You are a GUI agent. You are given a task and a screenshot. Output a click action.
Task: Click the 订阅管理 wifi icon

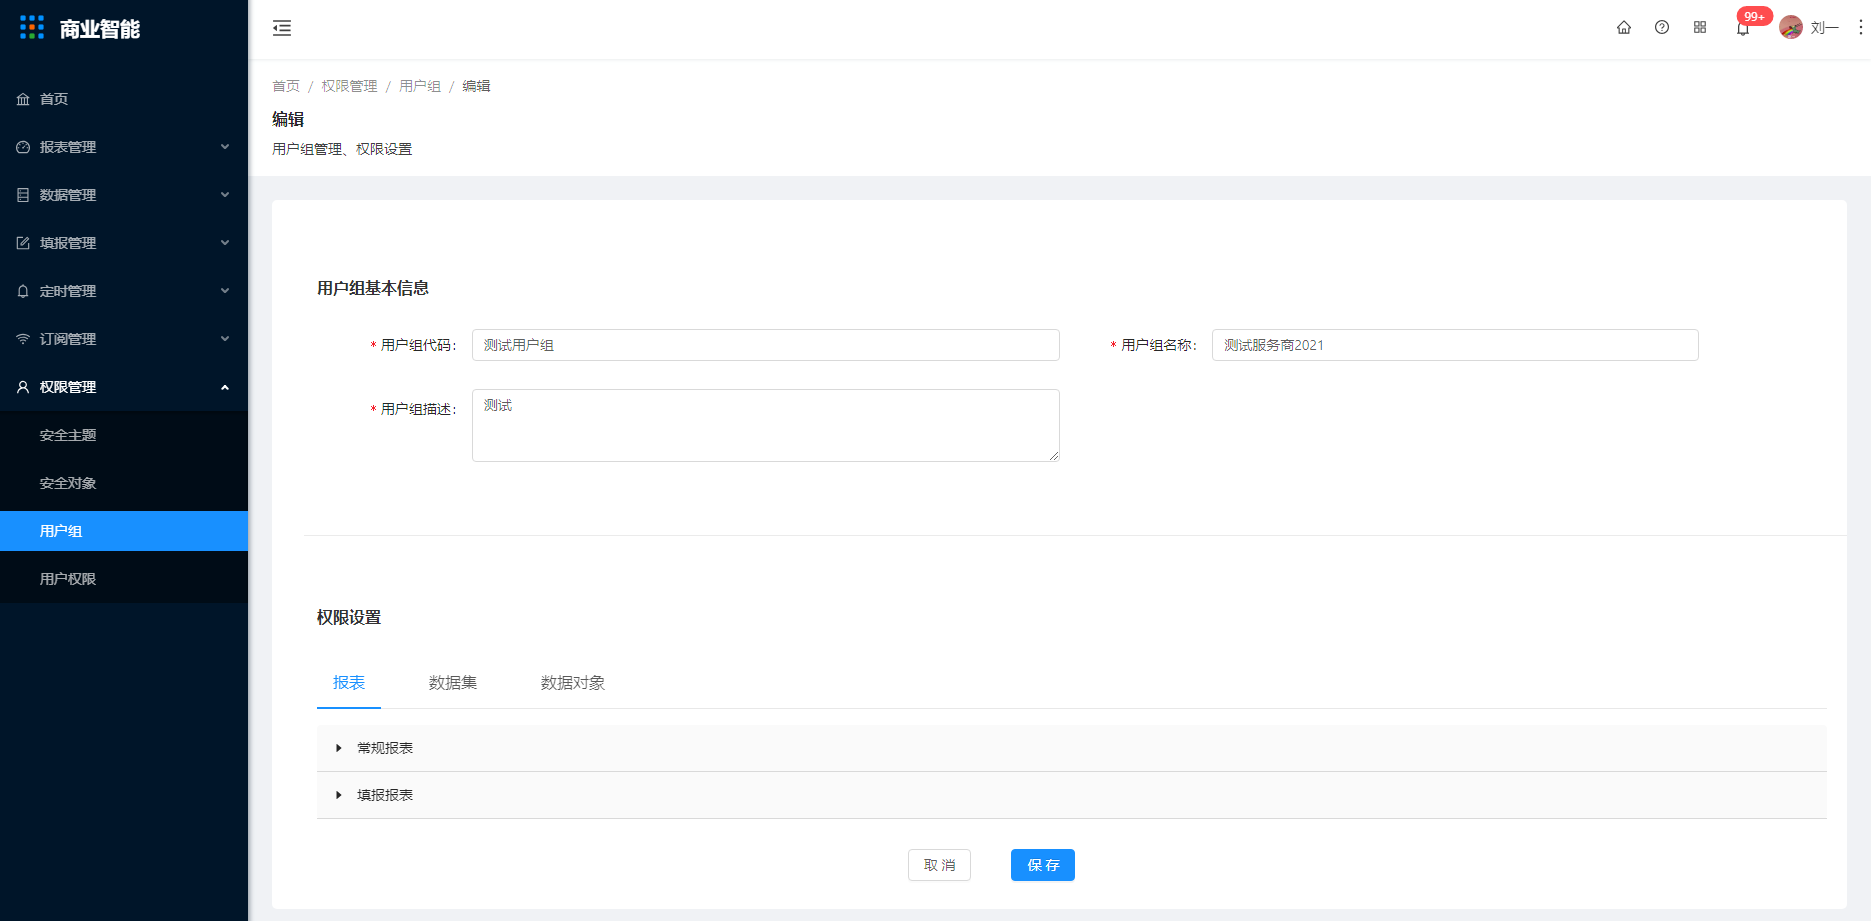tap(23, 339)
